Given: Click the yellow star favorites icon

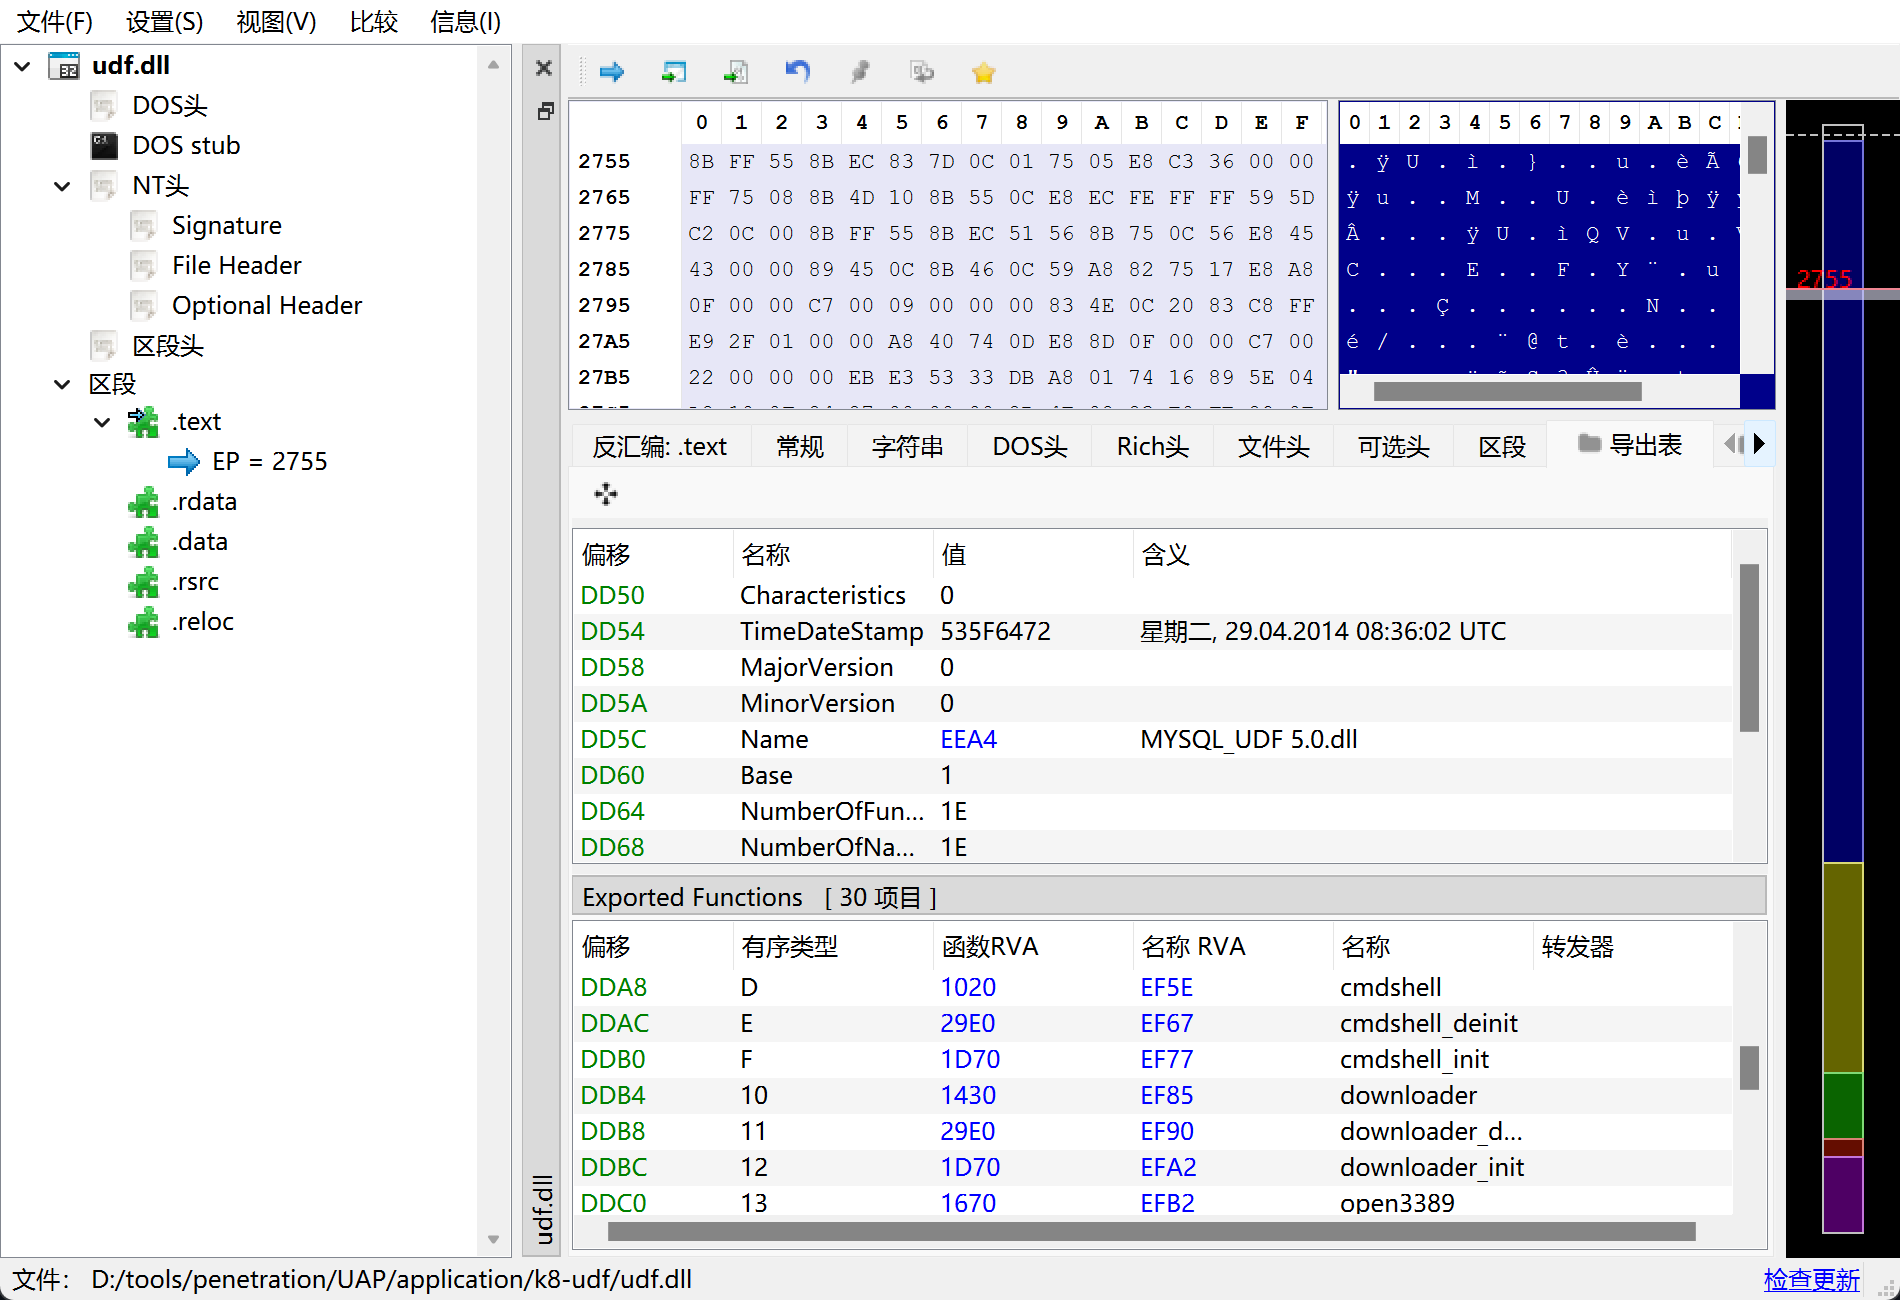Looking at the screenshot, I should (x=983, y=72).
